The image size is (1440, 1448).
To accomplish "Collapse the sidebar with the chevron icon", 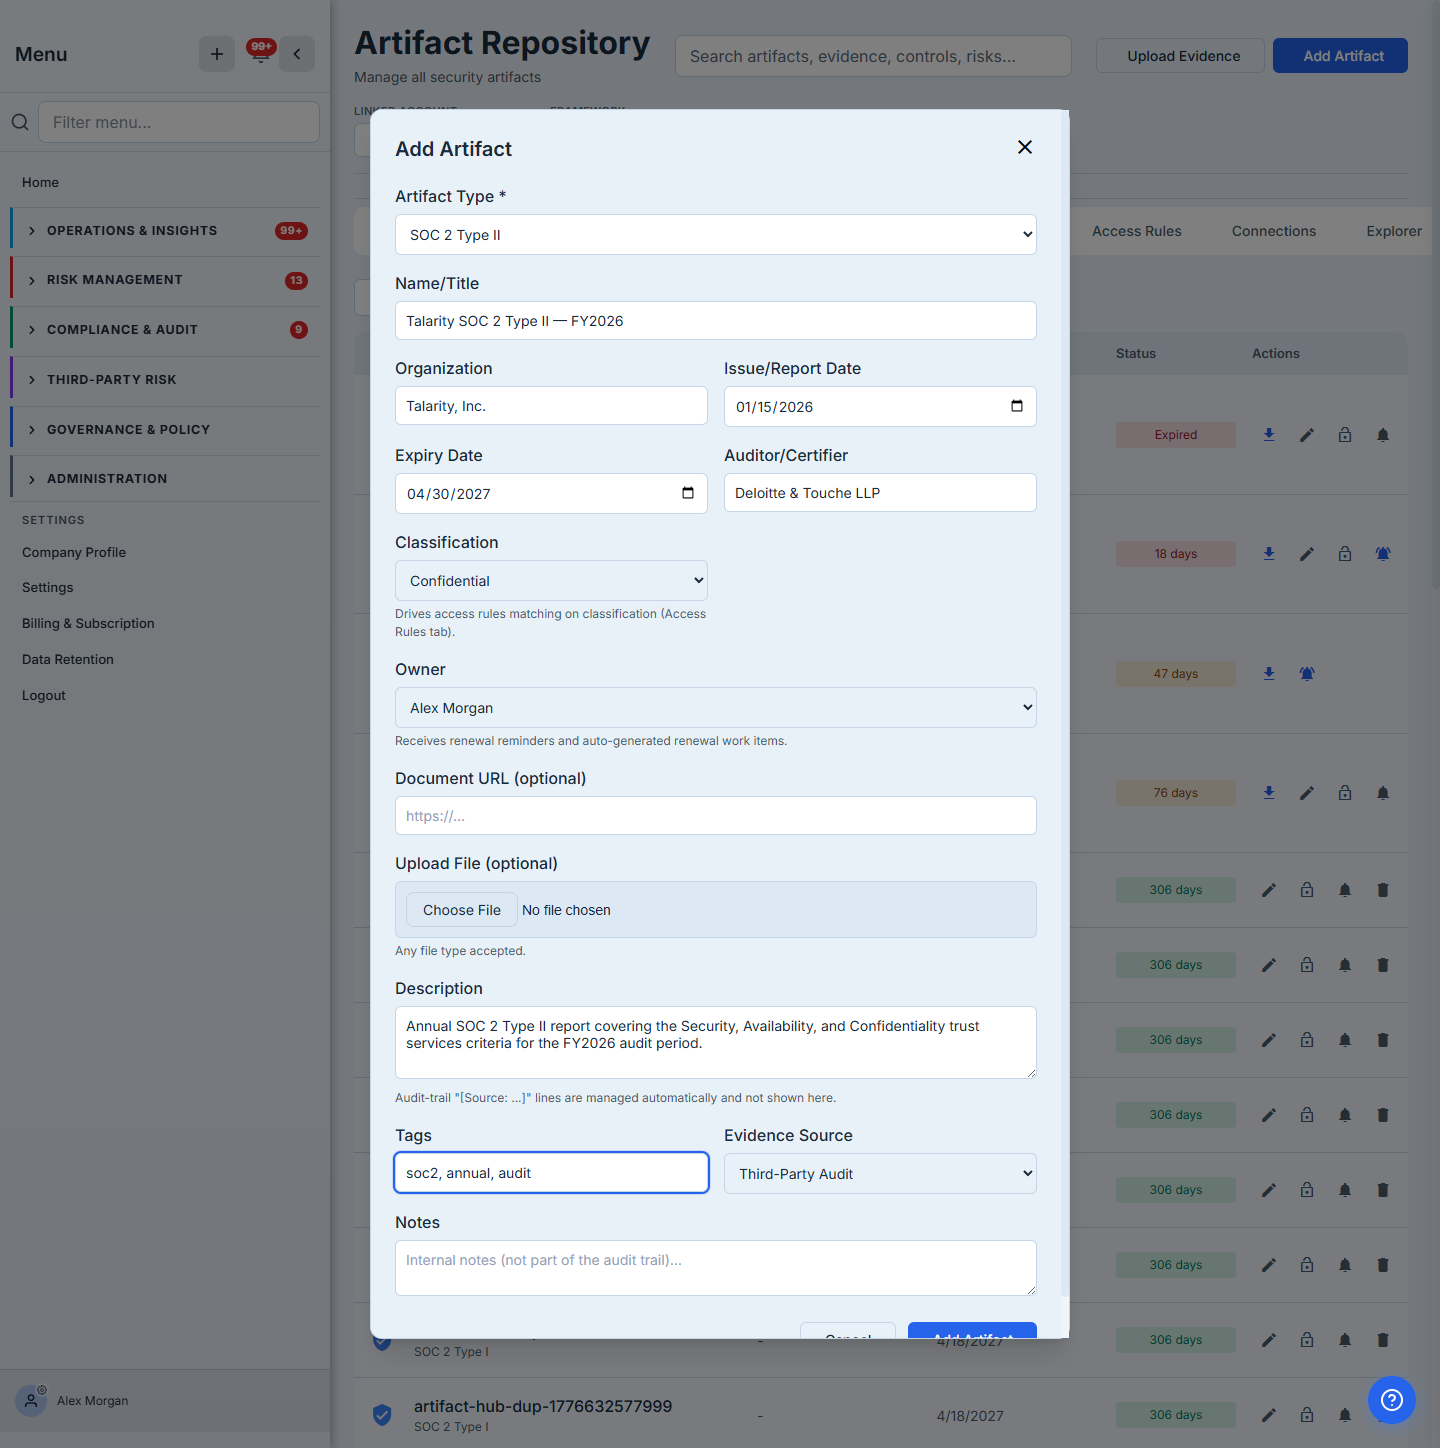I will (x=297, y=54).
